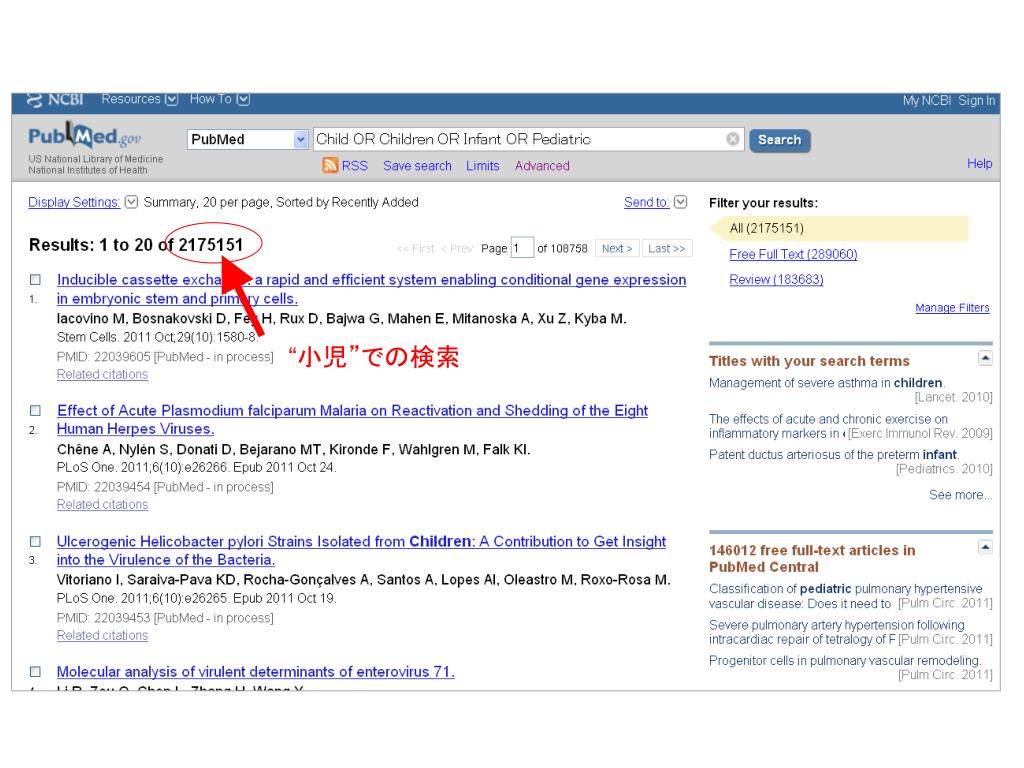Open Related citations for PMID 22039605

(x=103, y=374)
